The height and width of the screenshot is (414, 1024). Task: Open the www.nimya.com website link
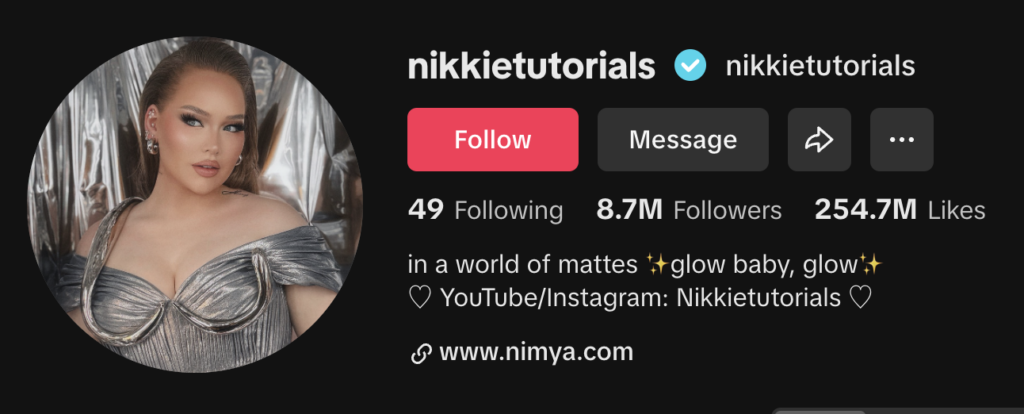point(536,353)
